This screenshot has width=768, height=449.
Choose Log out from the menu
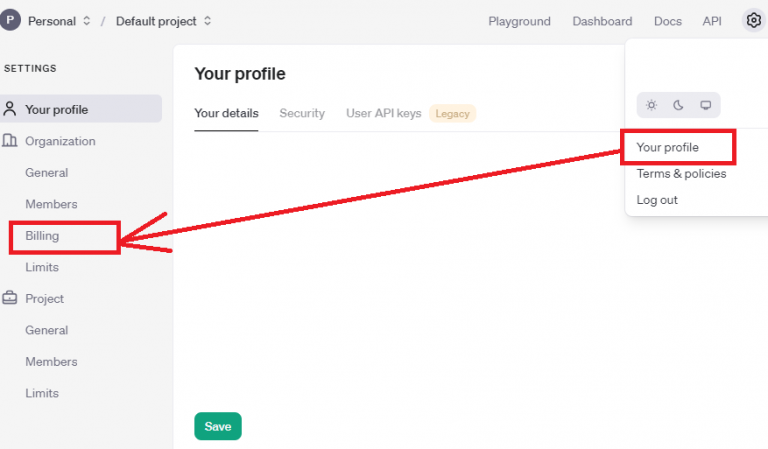pyautogui.click(x=657, y=200)
